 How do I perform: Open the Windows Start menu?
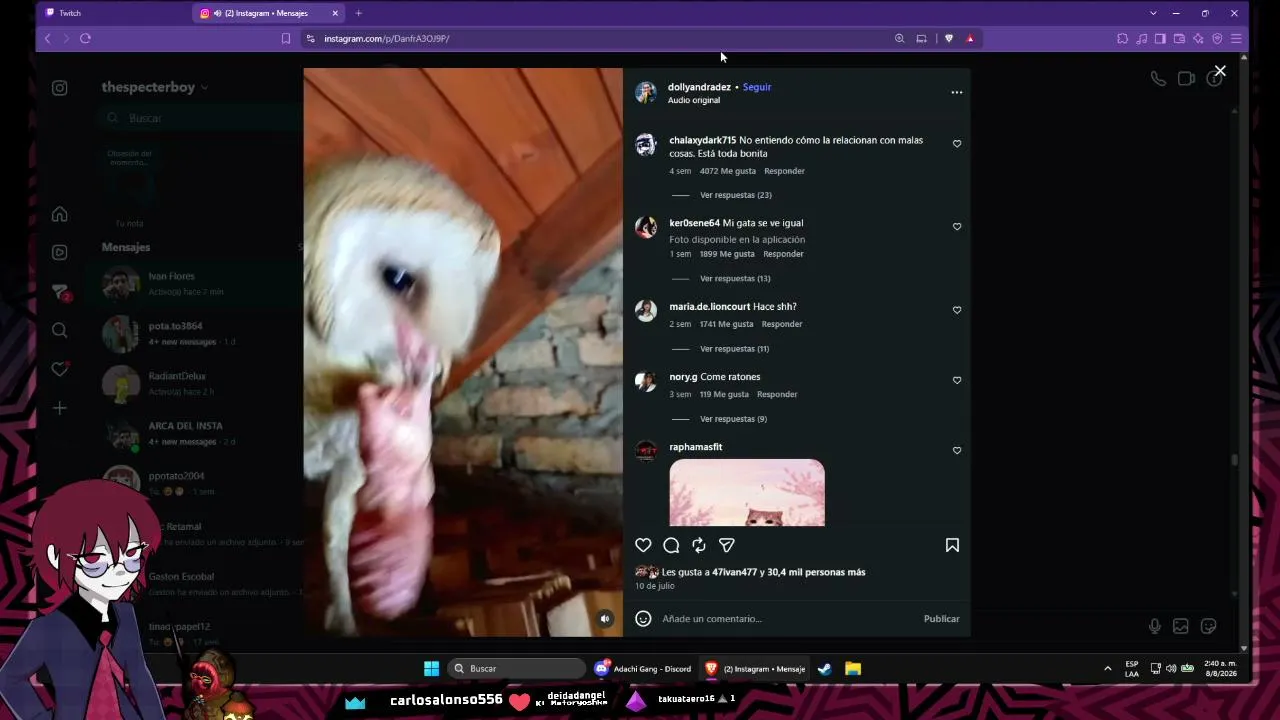point(431,668)
